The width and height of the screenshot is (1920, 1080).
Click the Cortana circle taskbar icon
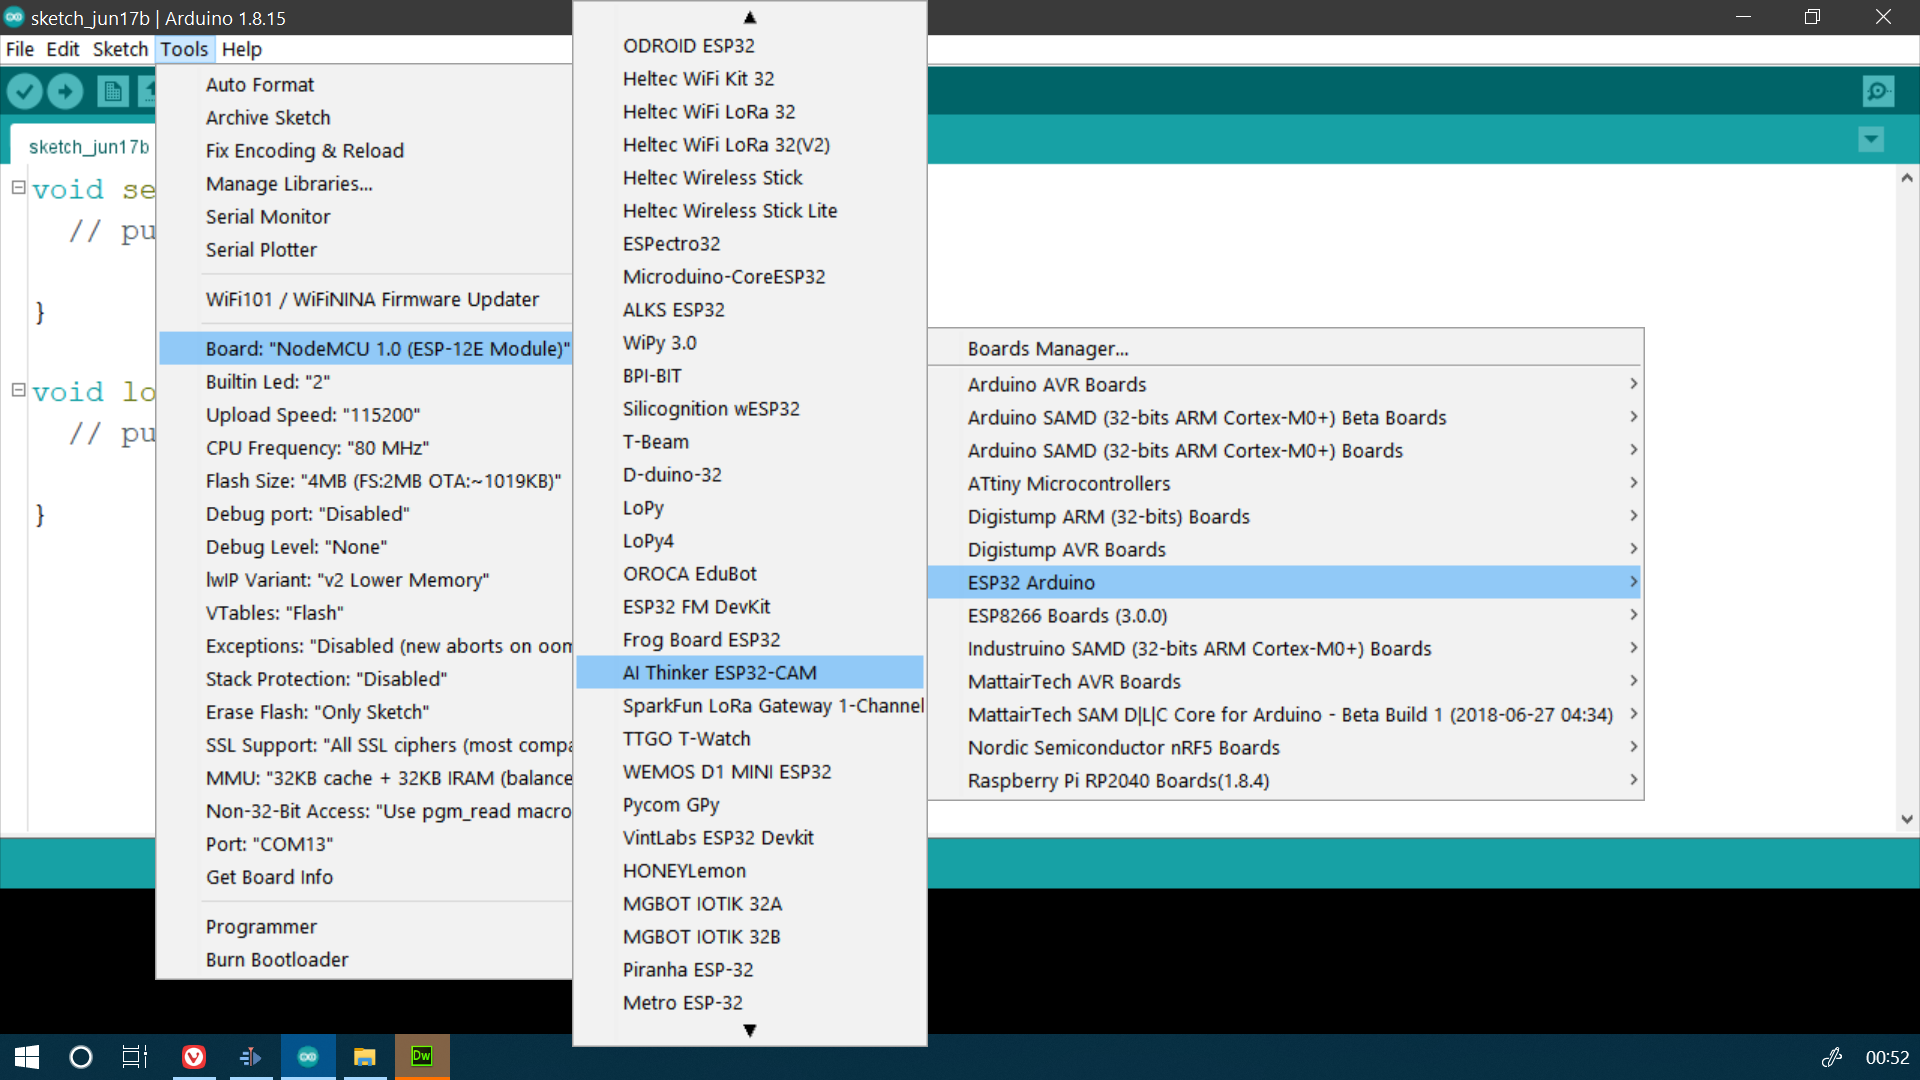81,1057
